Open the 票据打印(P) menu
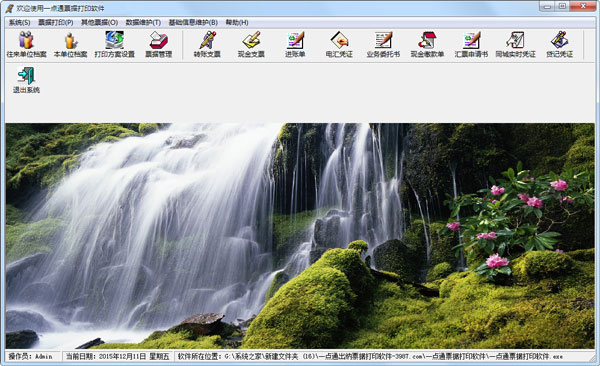The height and width of the screenshot is (366, 600). (x=56, y=23)
